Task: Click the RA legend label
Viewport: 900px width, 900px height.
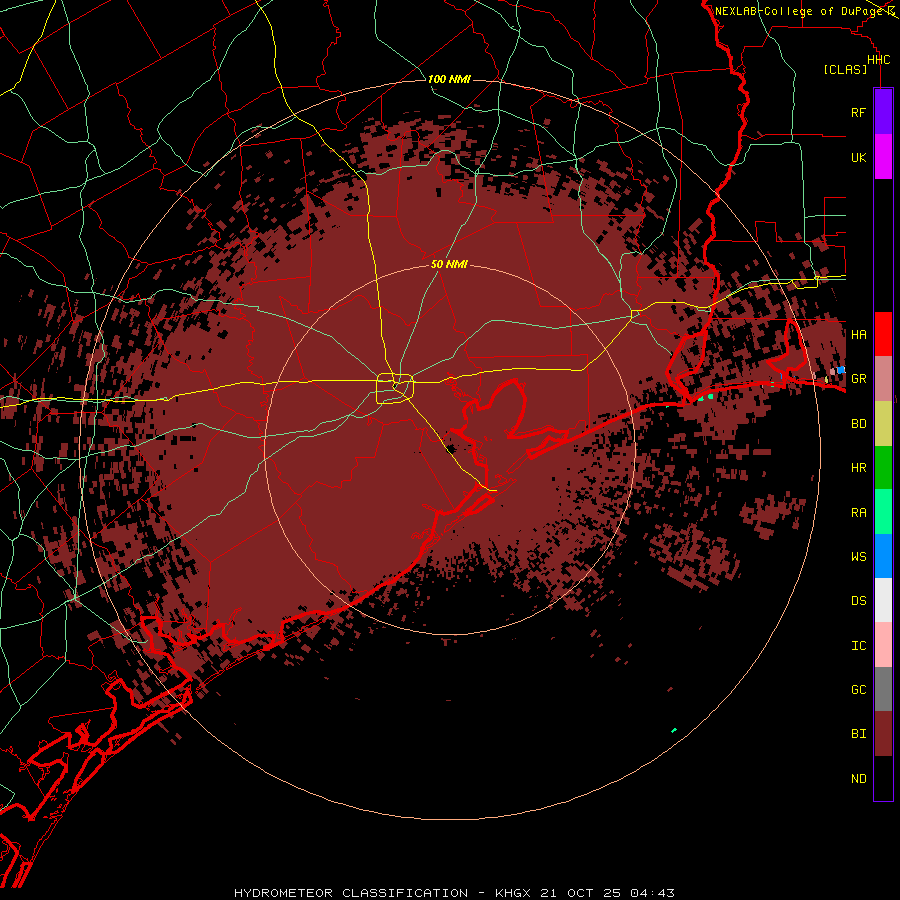Action: coord(858,512)
